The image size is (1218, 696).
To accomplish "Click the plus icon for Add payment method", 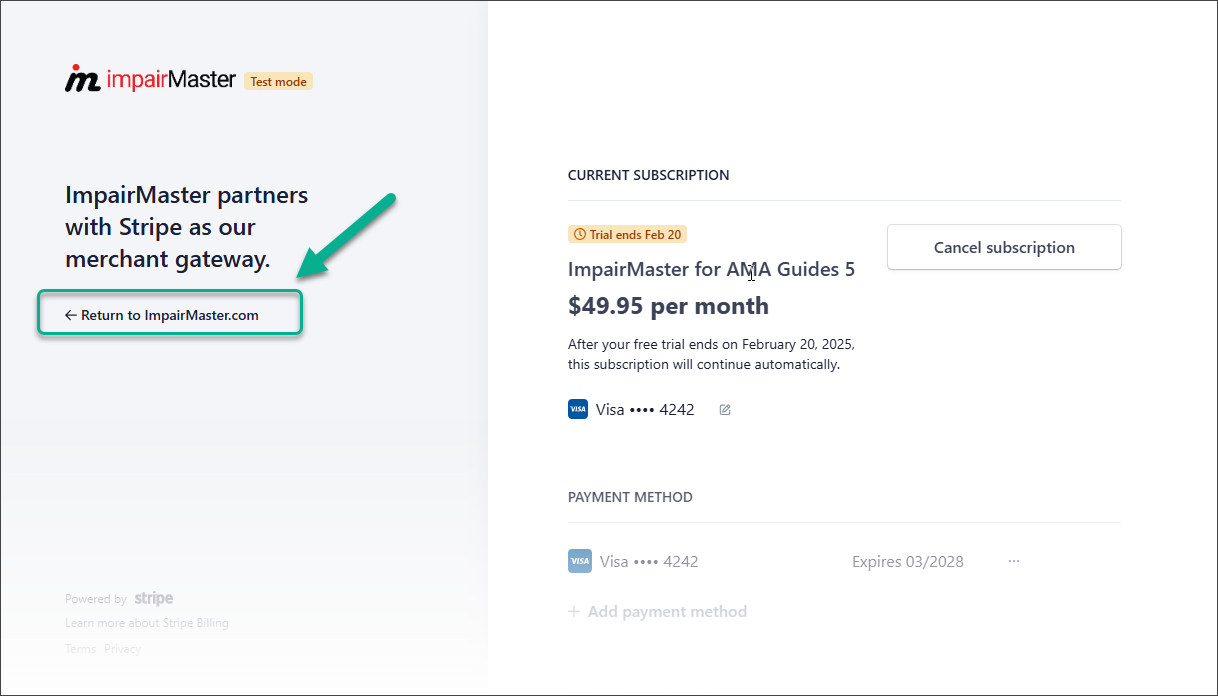I will click(574, 611).
